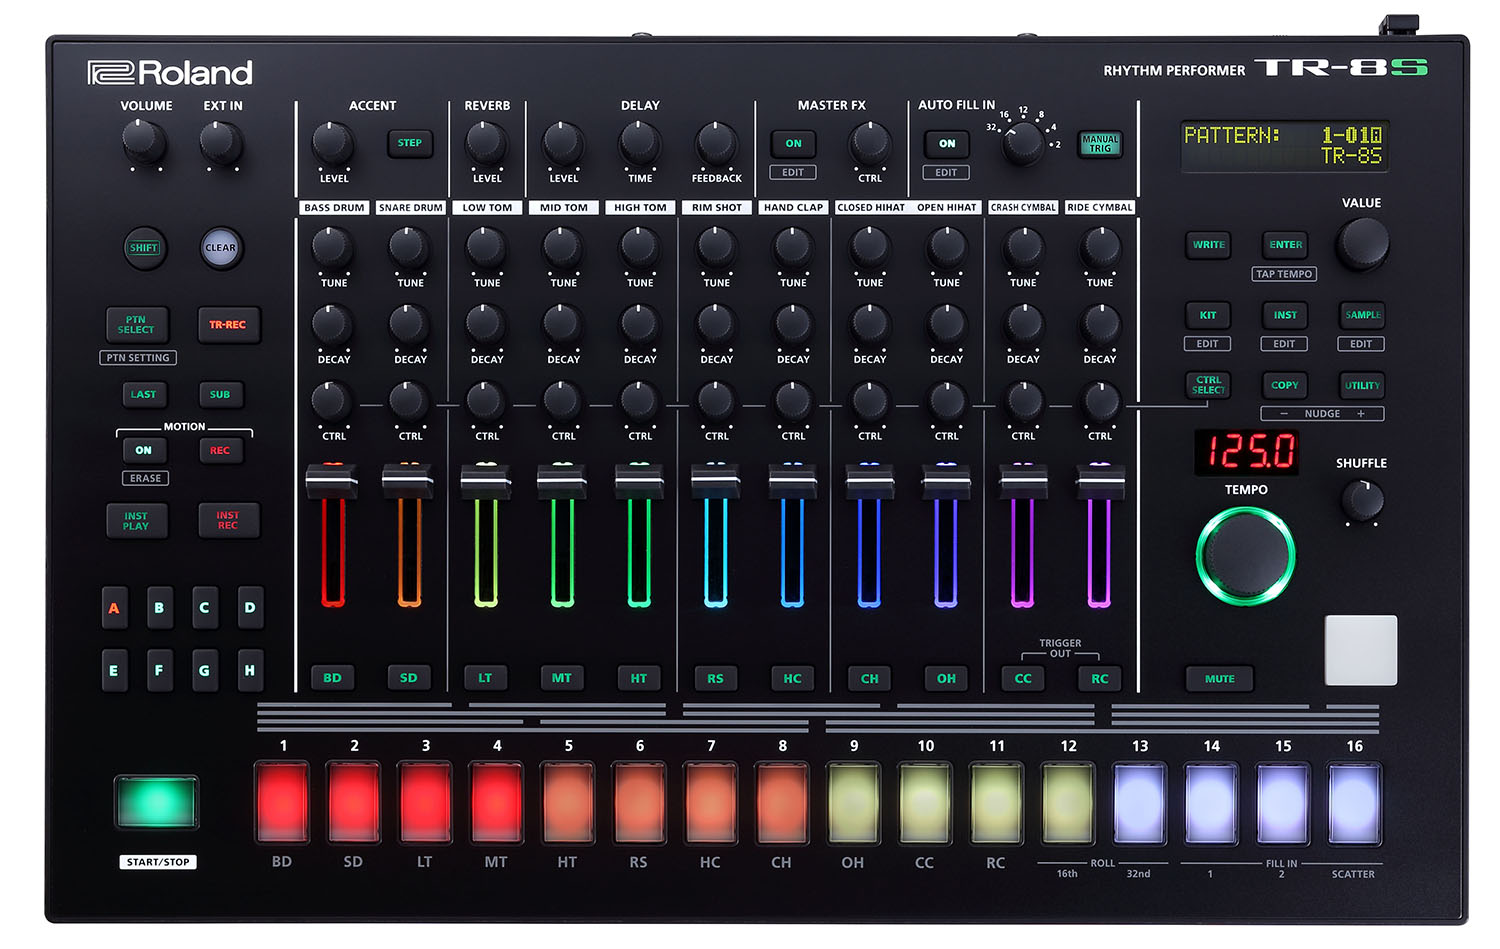Select variation A button
Viewport: 1500px width, 949px height.
tap(114, 608)
